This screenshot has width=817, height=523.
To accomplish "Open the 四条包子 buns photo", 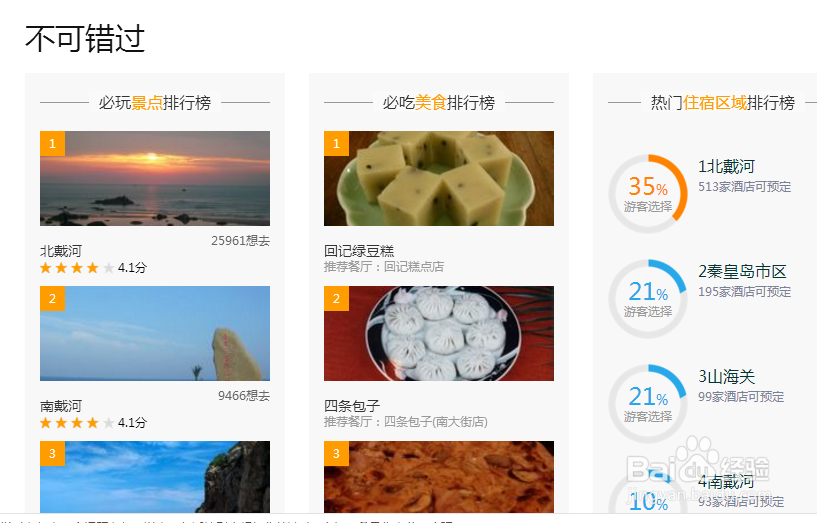I will pos(439,333).
